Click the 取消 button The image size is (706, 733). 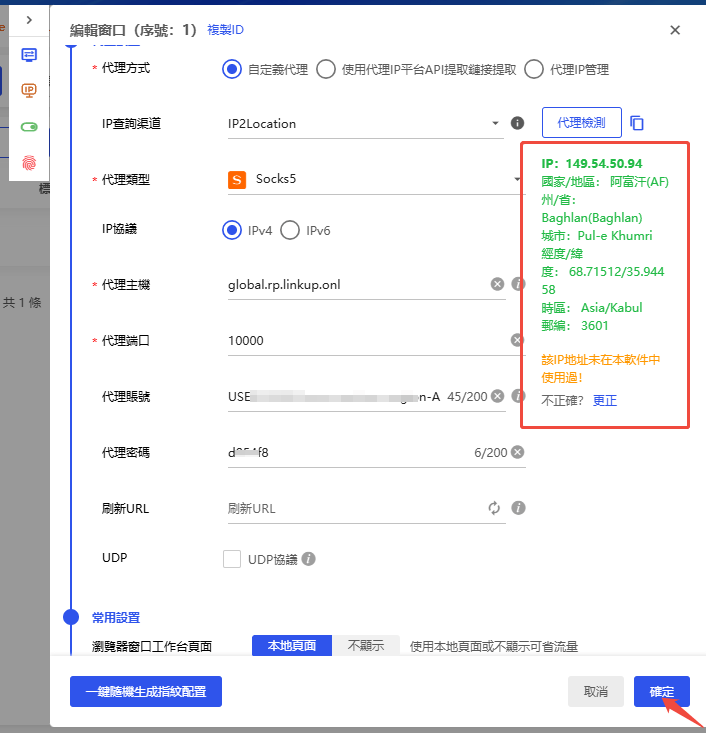pos(596,691)
